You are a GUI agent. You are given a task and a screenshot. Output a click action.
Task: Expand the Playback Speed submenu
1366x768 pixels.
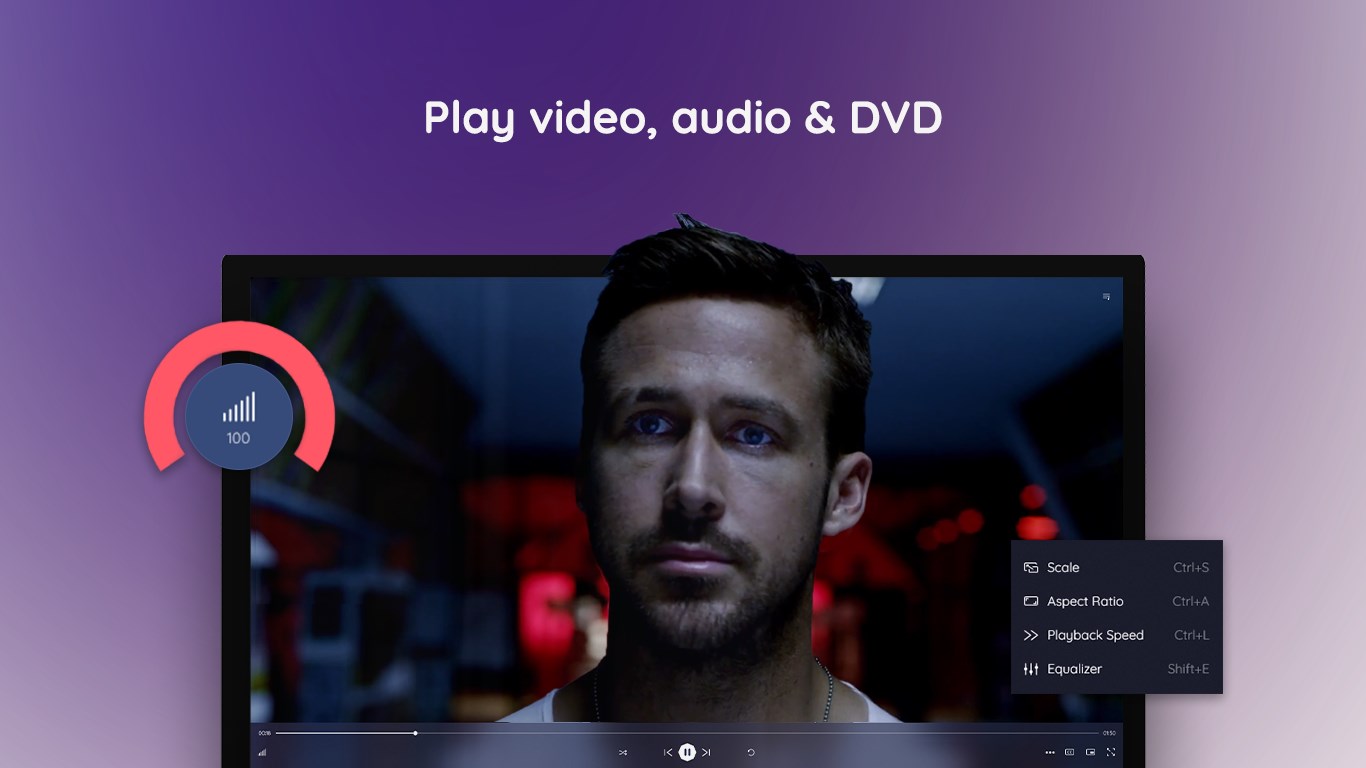coord(1094,635)
